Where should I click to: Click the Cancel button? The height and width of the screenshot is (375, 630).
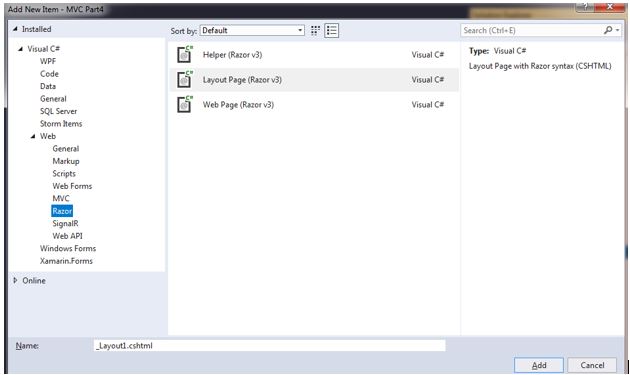pyautogui.click(x=592, y=365)
